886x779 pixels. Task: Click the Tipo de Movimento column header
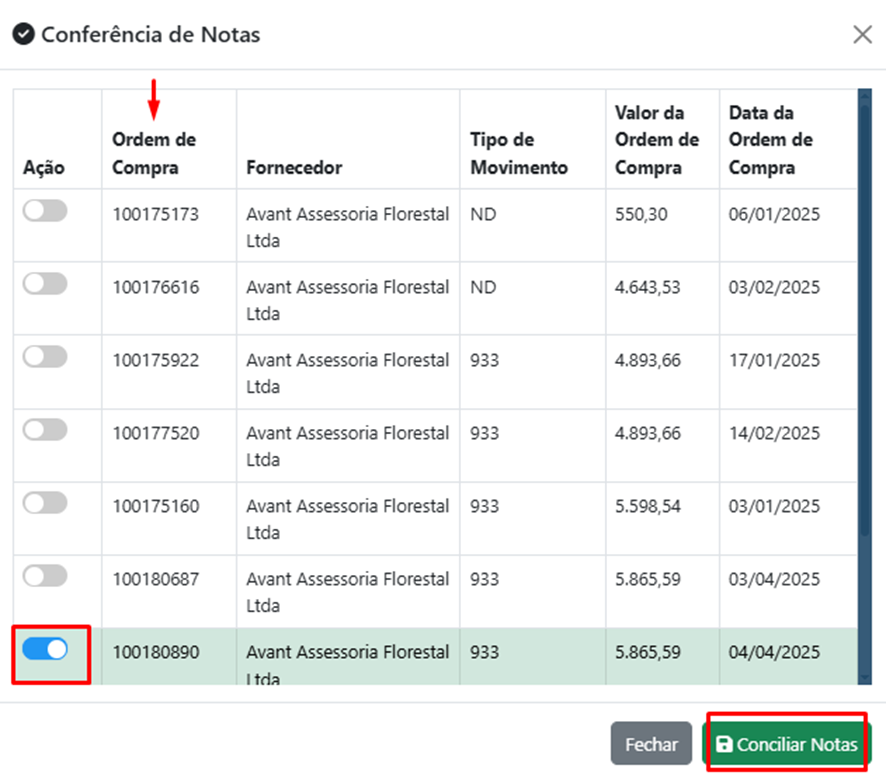(519, 153)
